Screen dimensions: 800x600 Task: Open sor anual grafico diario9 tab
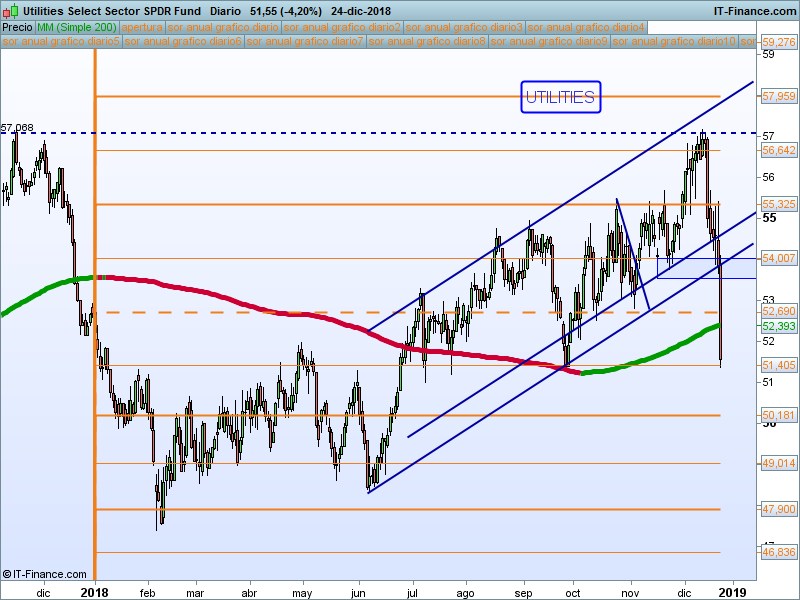coord(549,41)
